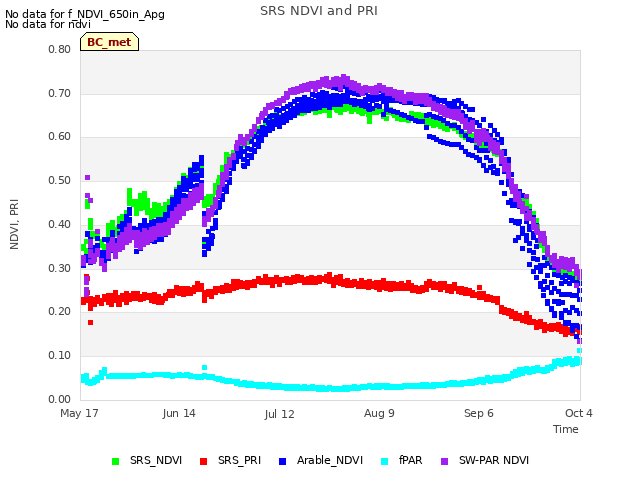Image resolution: width=640 pixels, height=480 pixels.
Task: Click the cyan fPAR legend swatch
Action: pos(384,461)
